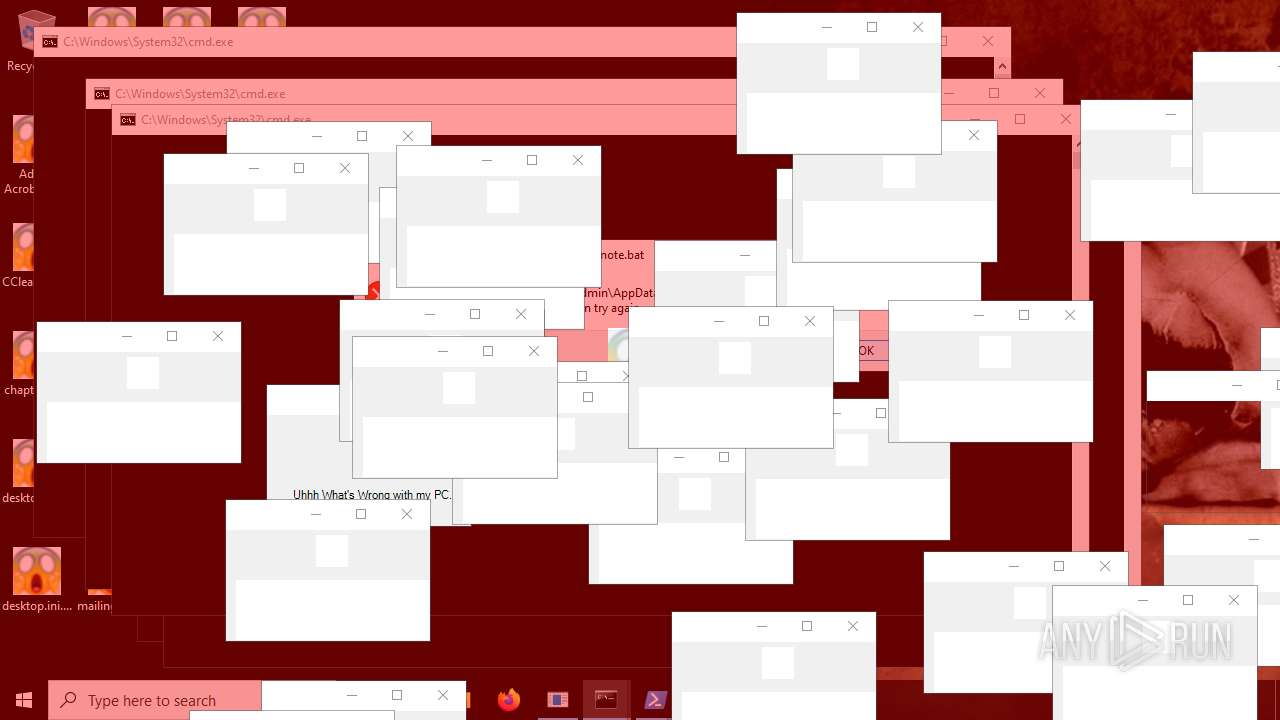This screenshot has height=720, width=1280.
Task: Click the "note.bat" text in the dialog
Action: [623, 255]
